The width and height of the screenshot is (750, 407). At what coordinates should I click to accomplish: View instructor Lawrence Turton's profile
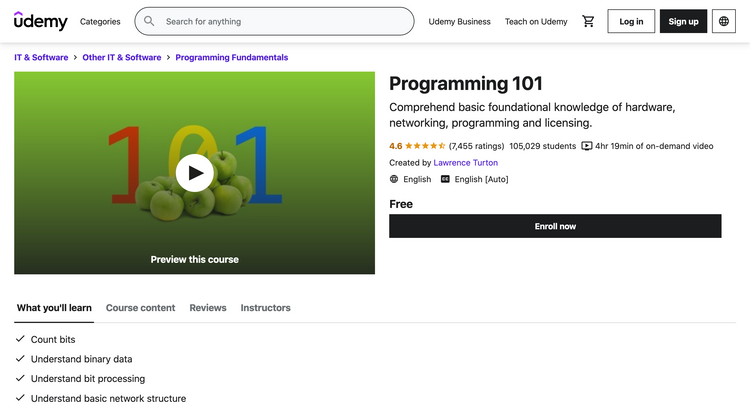coord(465,162)
